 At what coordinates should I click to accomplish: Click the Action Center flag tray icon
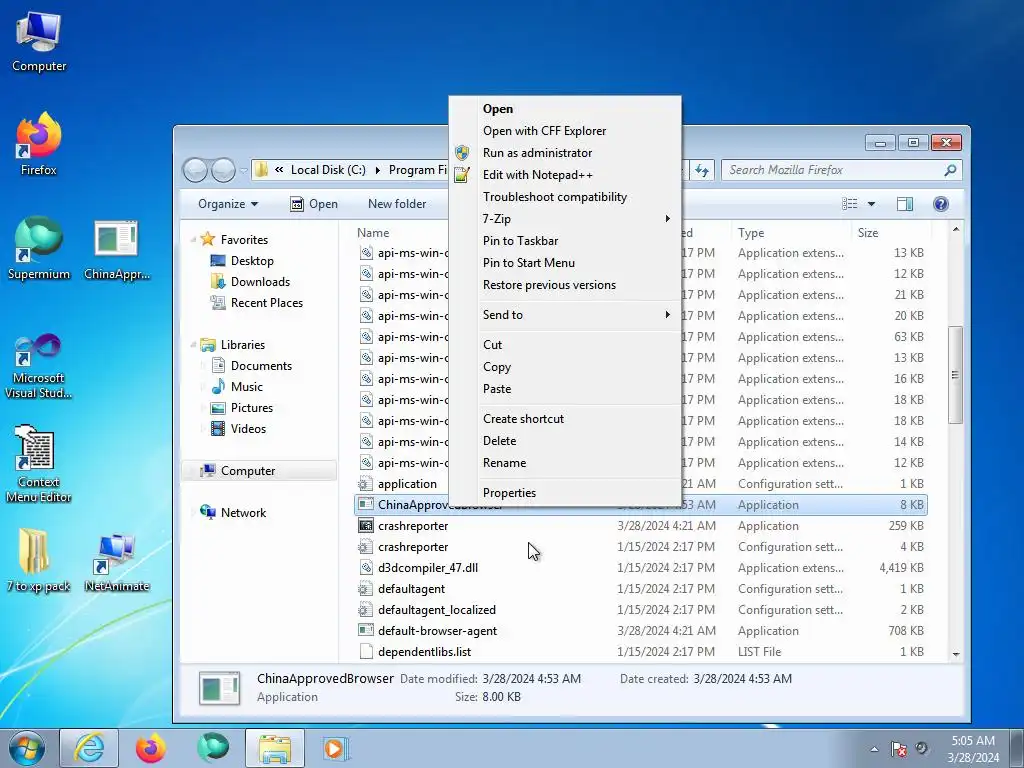(x=899, y=749)
